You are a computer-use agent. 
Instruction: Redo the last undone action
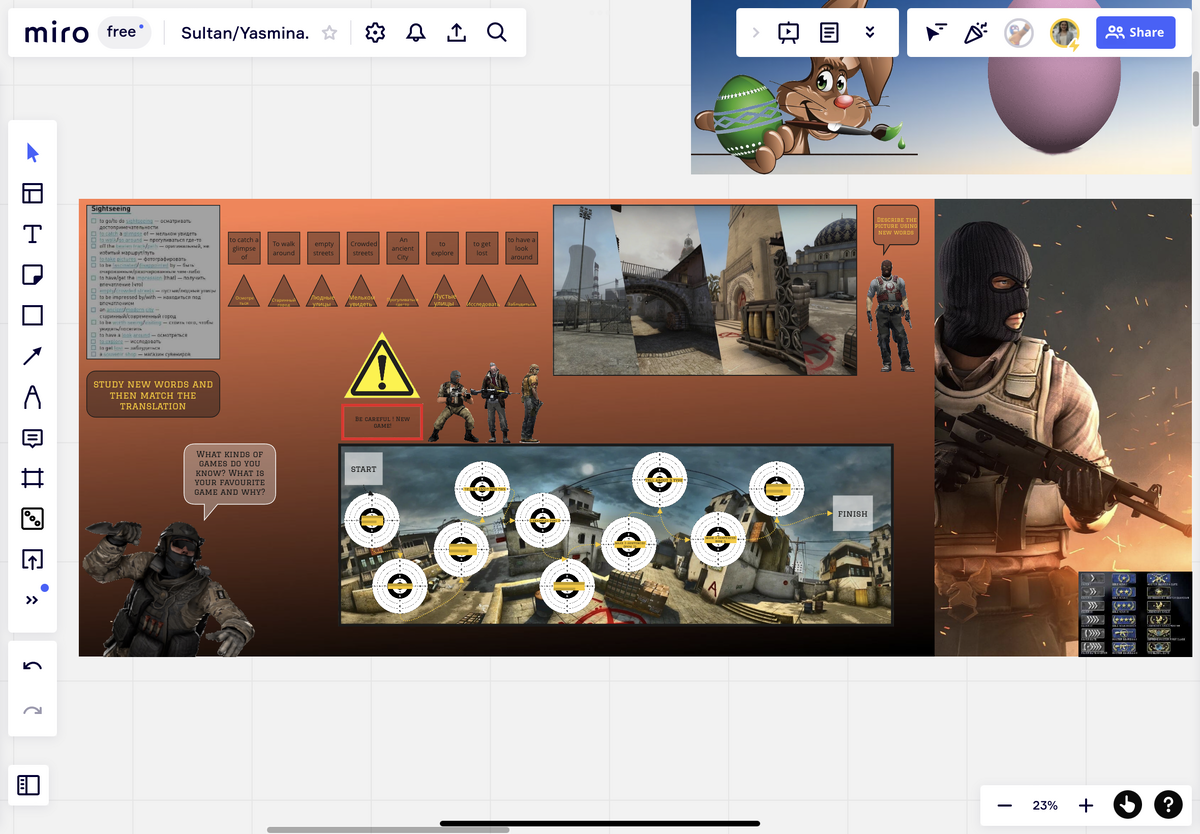click(32, 710)
